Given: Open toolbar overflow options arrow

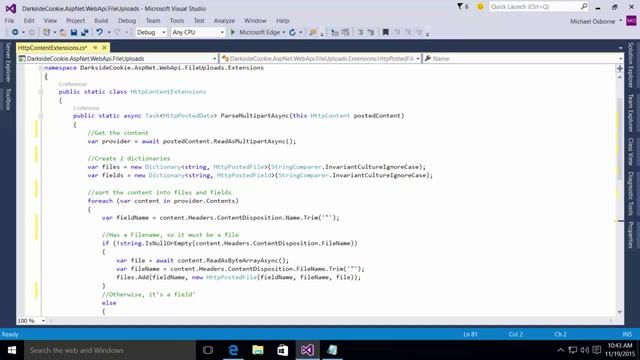Looking at the screenshot, I should click(x=427, y=33).
